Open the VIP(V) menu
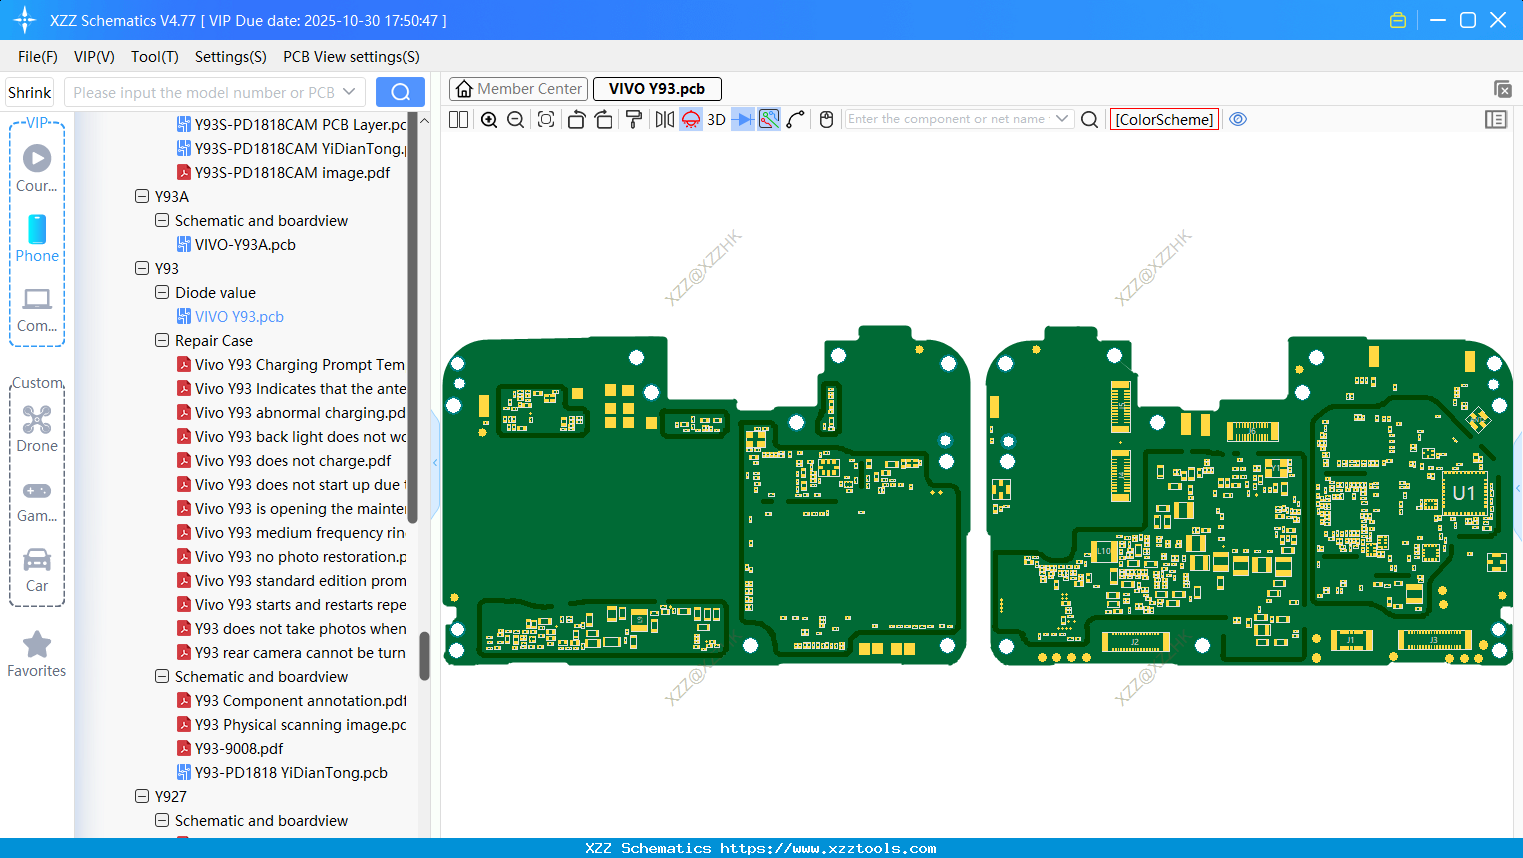Viewport: 1523px width, 858px height. [x=94, y=57]
